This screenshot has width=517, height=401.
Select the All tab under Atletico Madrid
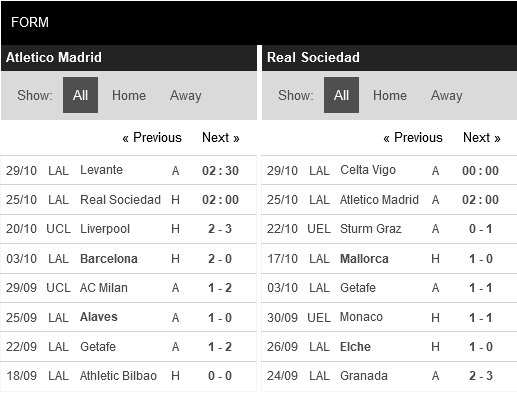tap(80, 95)
